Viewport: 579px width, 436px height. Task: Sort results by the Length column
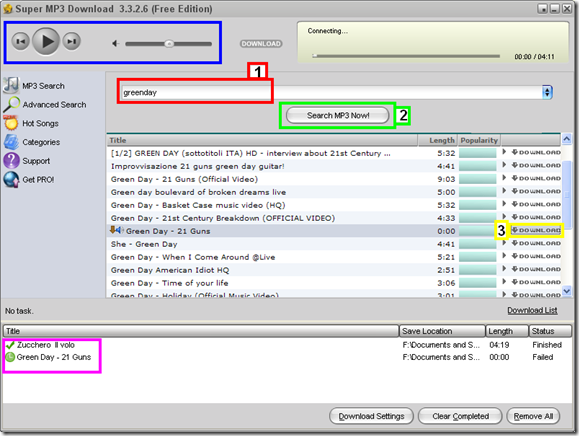[438, 140]
